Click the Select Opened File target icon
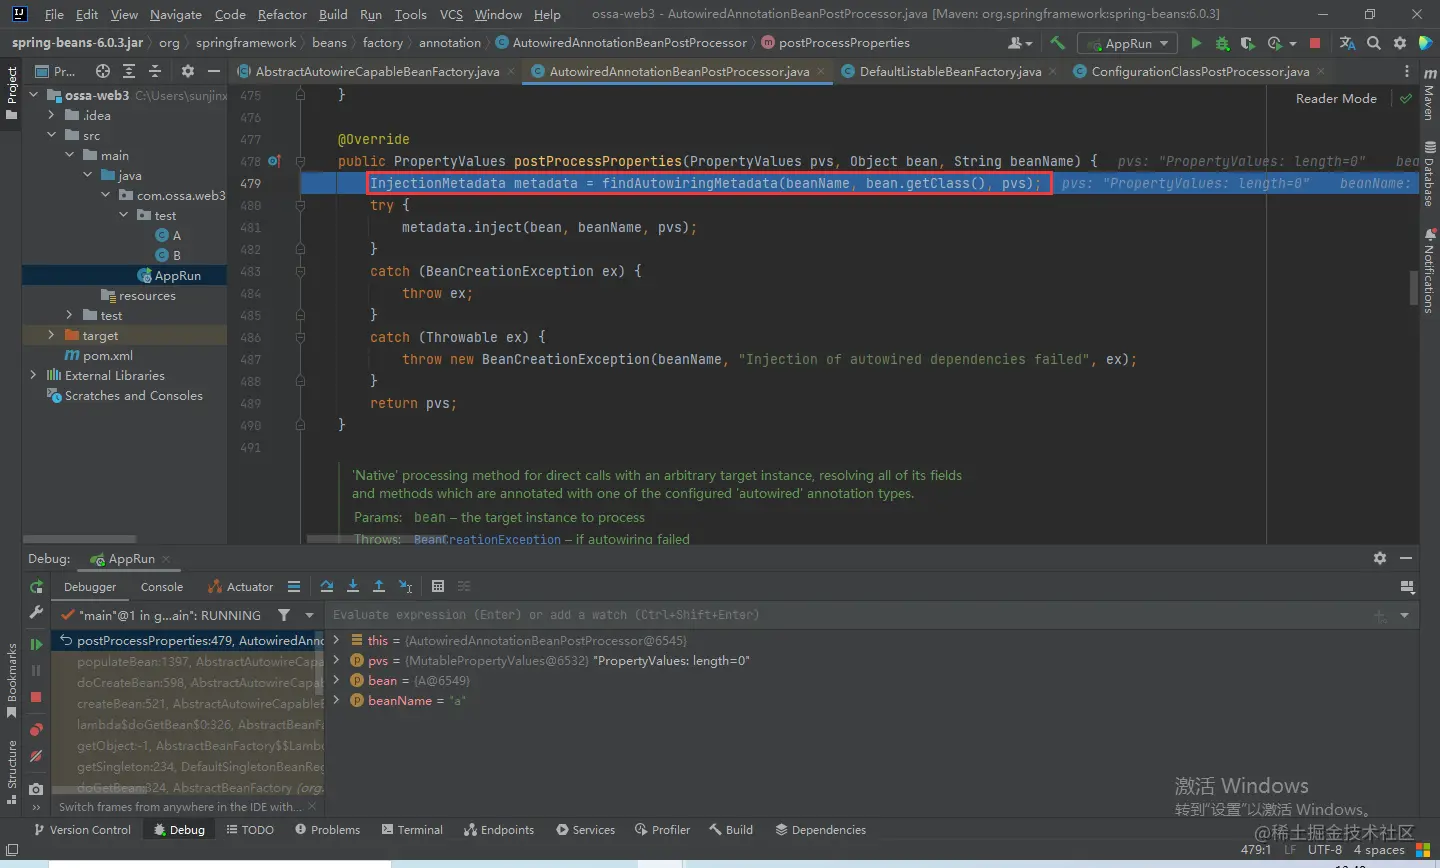Image resolution: width=1440 pixels, height=868 pixels. pyautogui.click(x=102, y=71)
